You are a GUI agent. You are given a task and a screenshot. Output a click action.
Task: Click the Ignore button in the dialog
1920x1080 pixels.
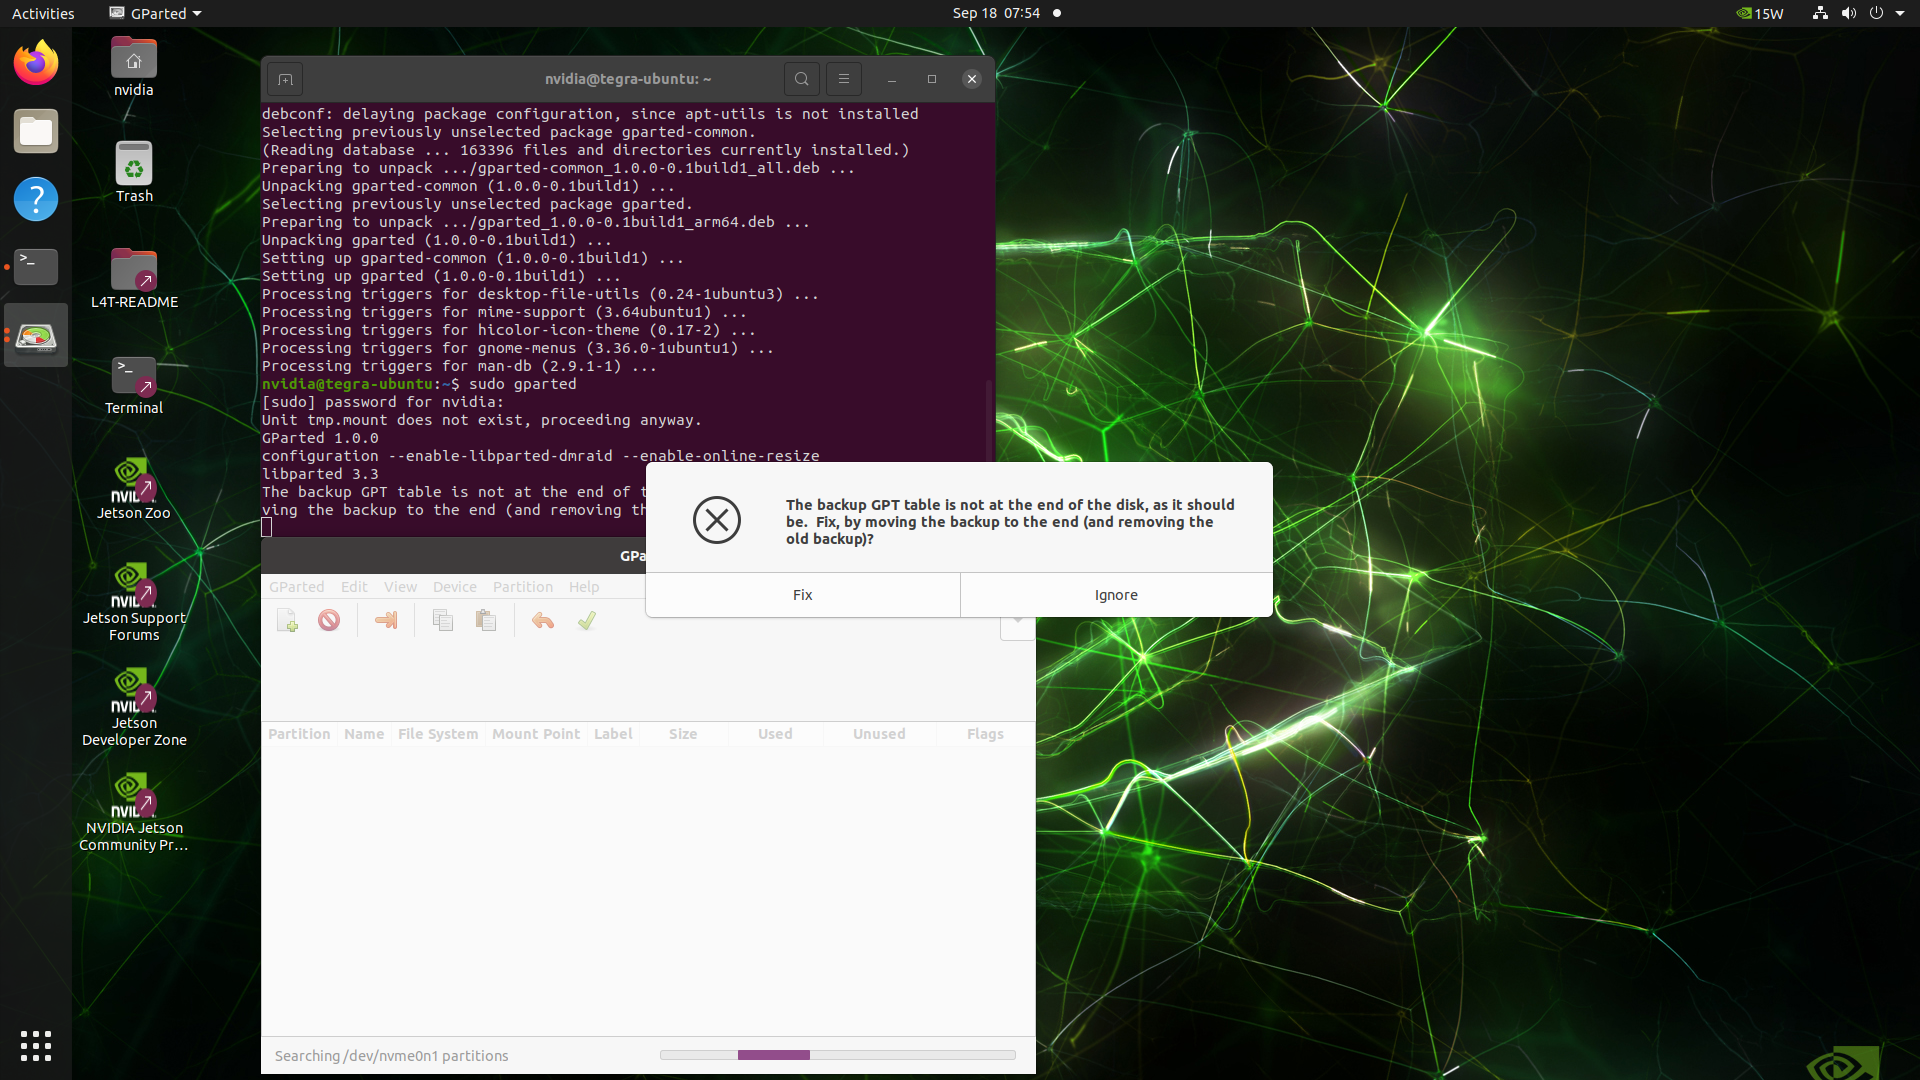(1116, 595)
